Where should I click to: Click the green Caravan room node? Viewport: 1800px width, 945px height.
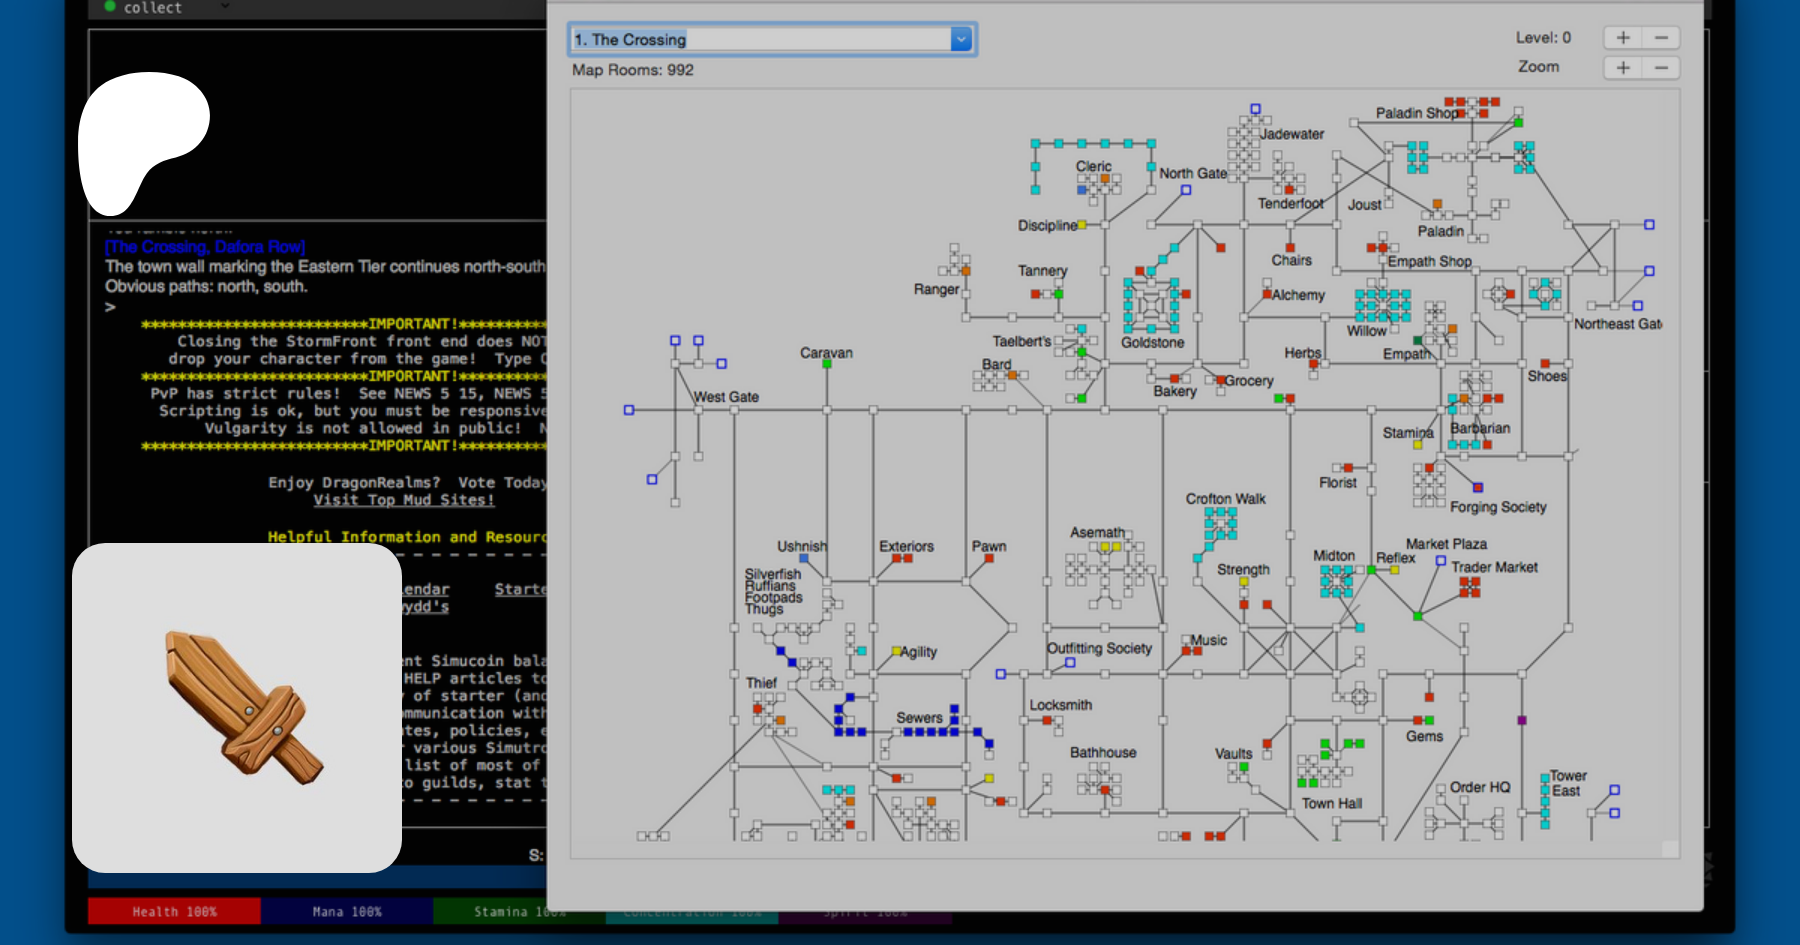tap(827, 364)
